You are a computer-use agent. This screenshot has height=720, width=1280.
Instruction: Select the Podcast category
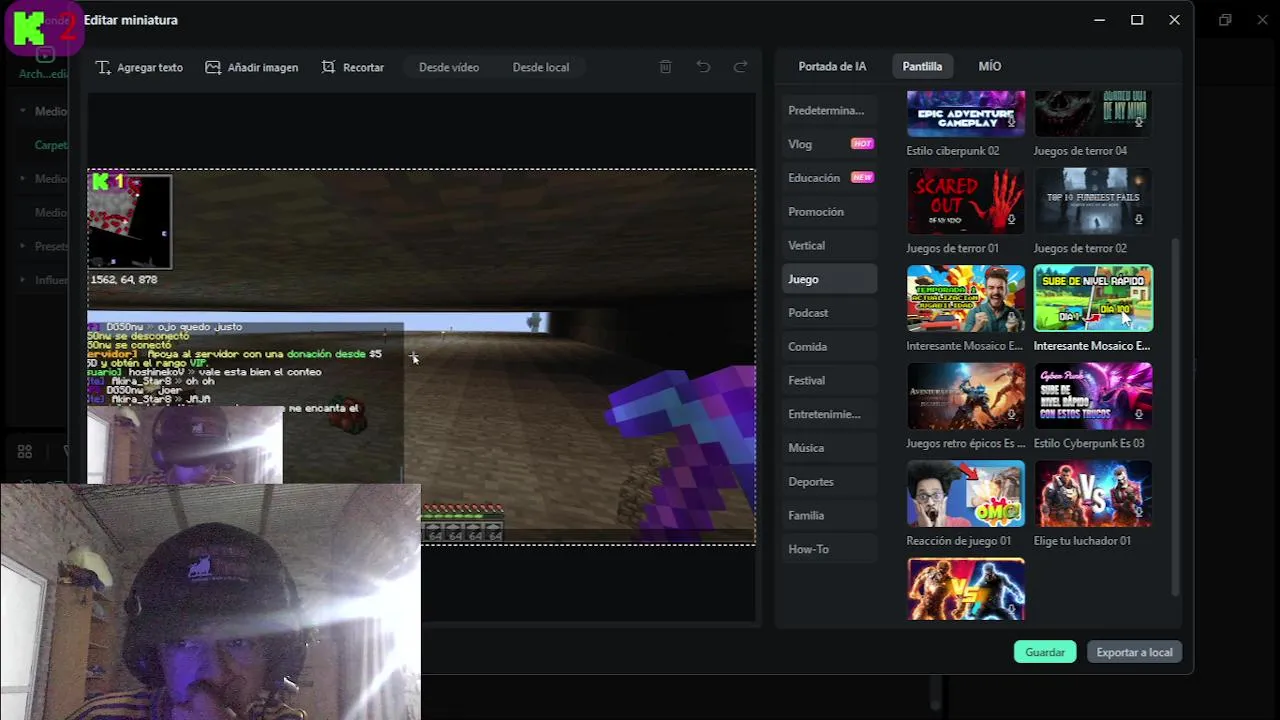[829, 313]
